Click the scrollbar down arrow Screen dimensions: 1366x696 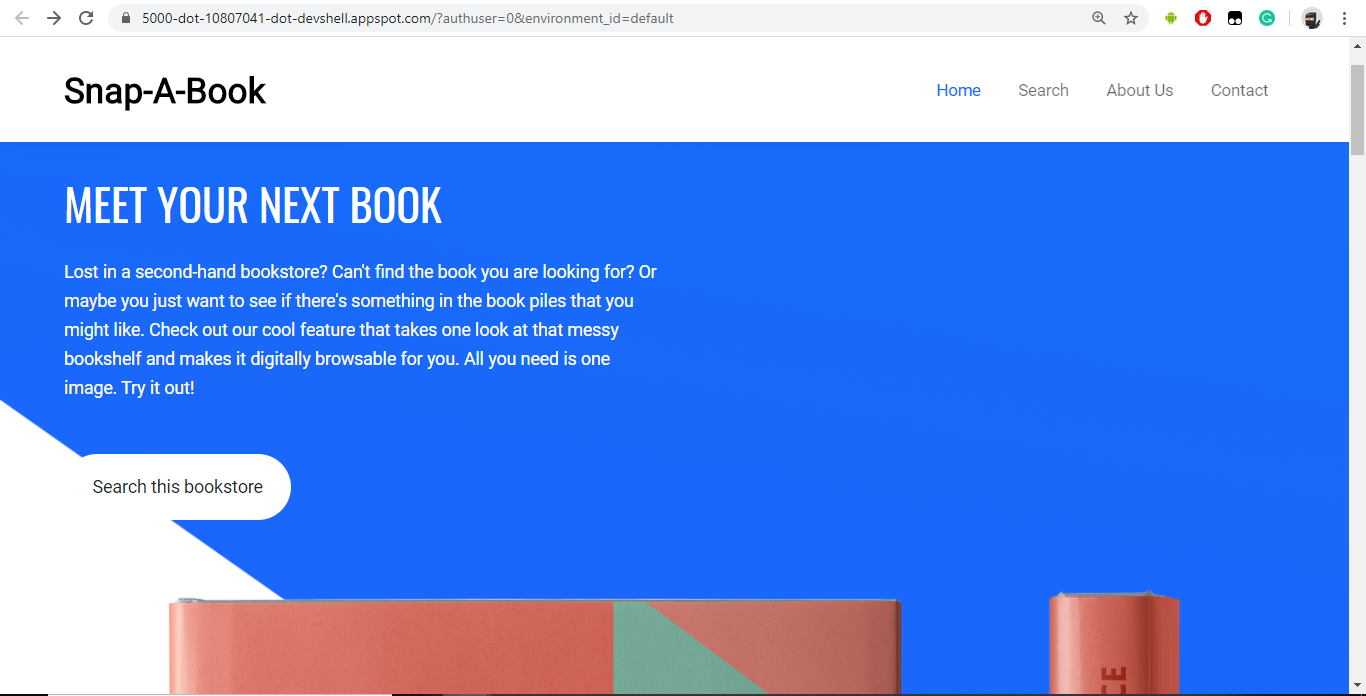point(1357,686)
